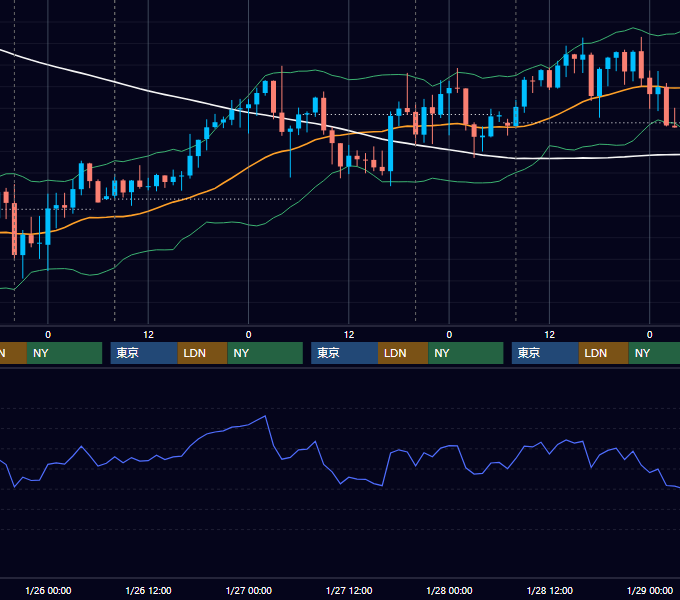Click hour label 12 above 1/27 12:00
The image size is (680, 600).
349,334
